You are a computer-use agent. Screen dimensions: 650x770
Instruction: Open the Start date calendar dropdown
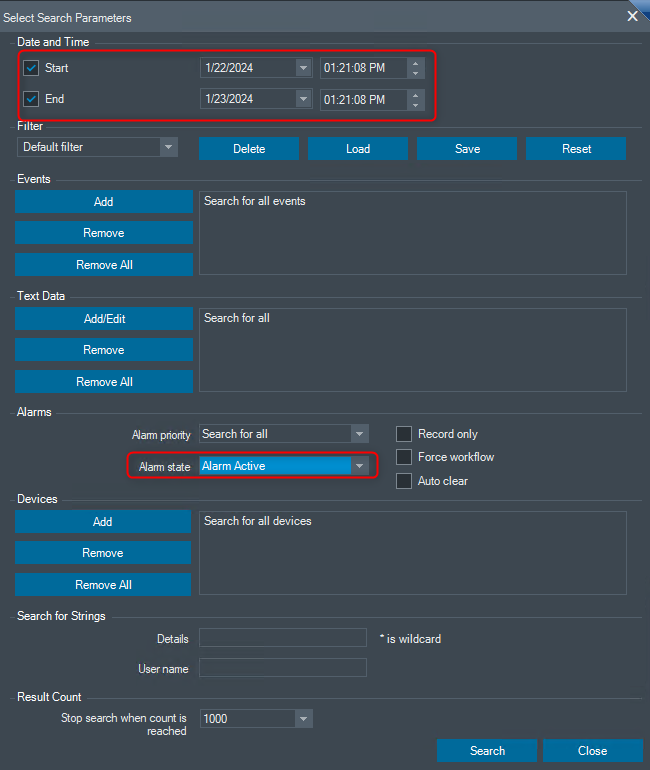pyautogui.click(x=303, y=68)
